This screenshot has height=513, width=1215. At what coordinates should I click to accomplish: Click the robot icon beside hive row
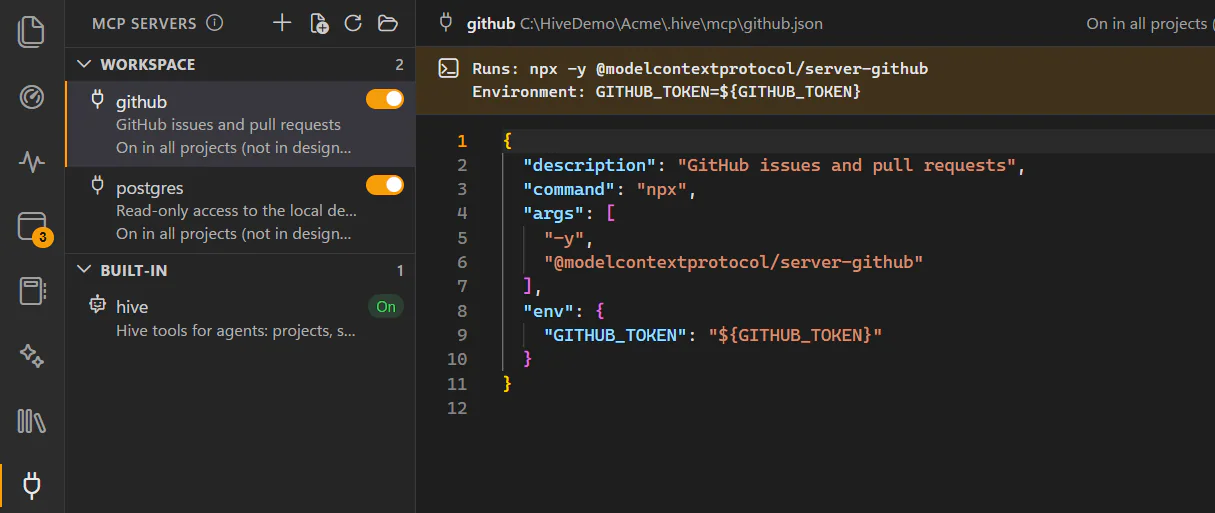coord(98,305)
